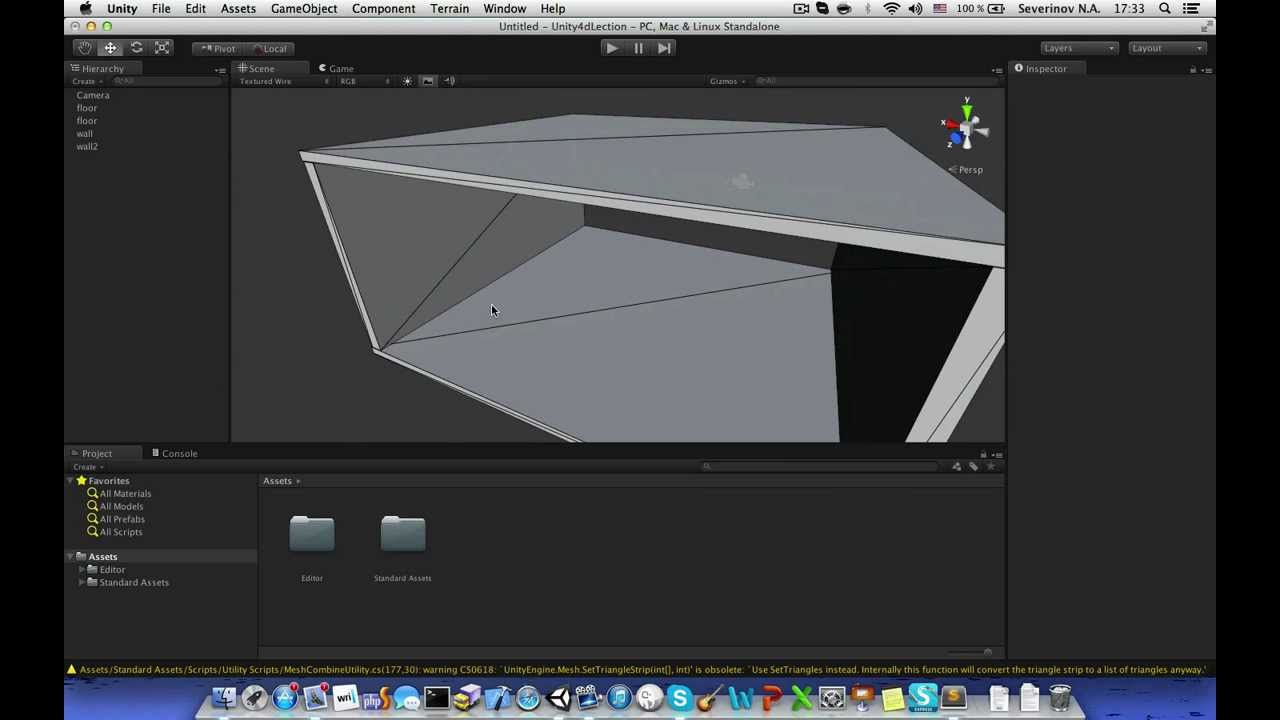Click the Pause button
The image size is (1280, 720).
pos(638,48)
